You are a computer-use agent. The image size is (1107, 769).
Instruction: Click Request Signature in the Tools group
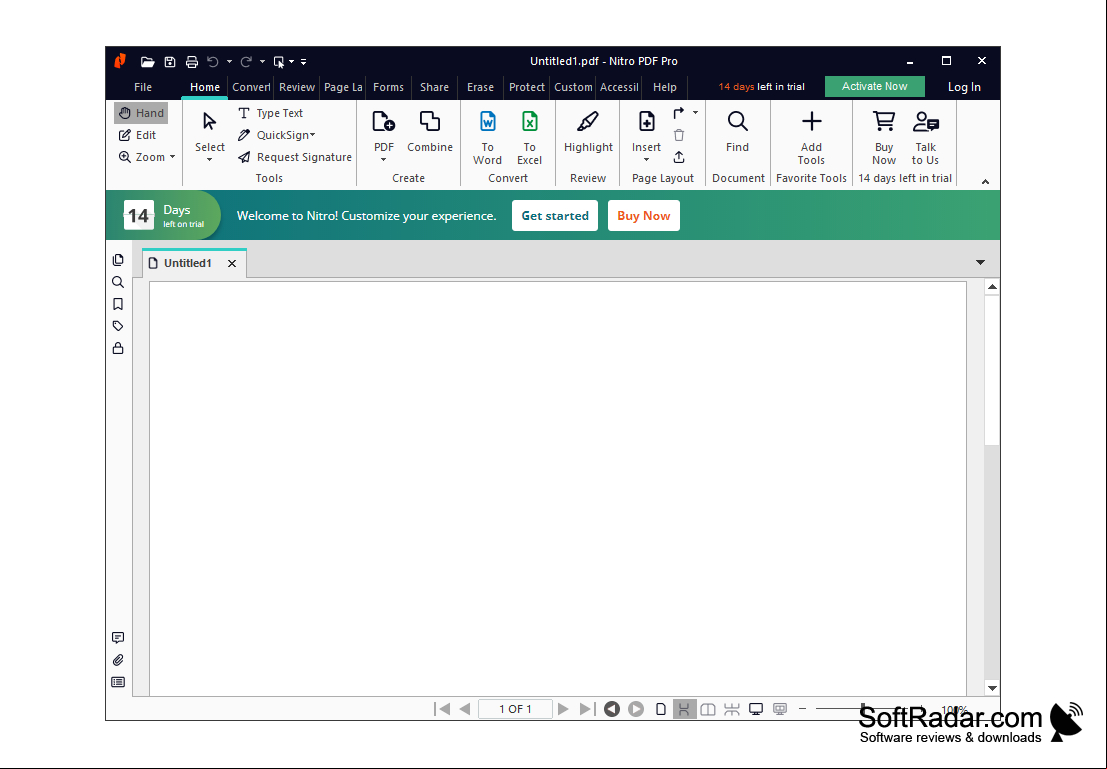(295, 157)
